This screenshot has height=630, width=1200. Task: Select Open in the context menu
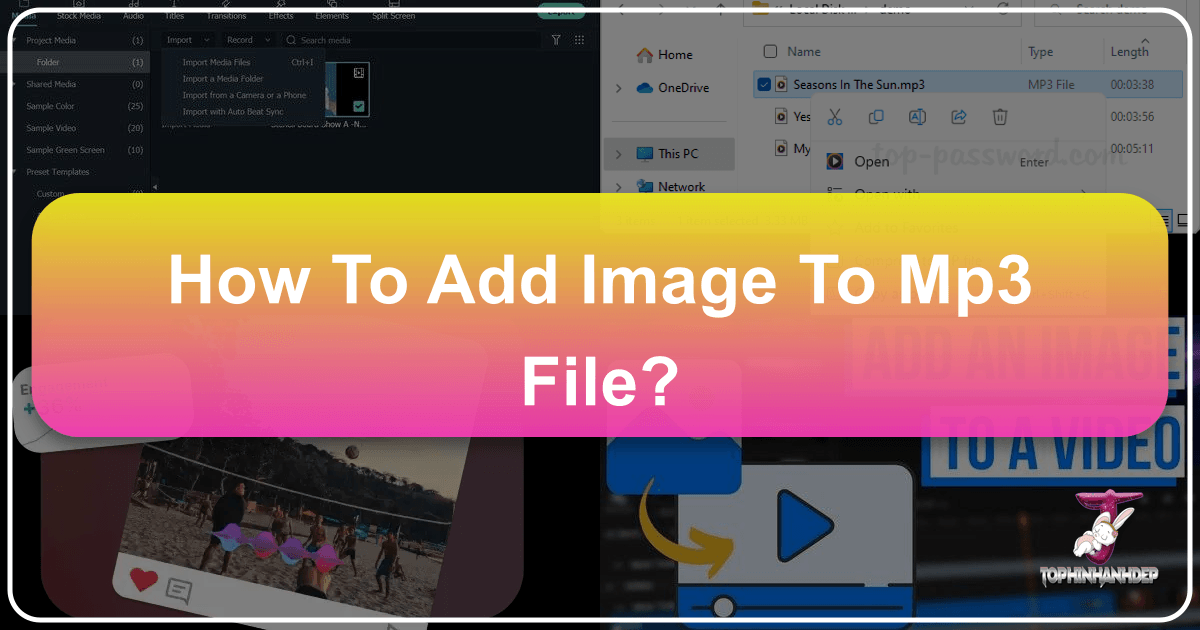point(871,162)
